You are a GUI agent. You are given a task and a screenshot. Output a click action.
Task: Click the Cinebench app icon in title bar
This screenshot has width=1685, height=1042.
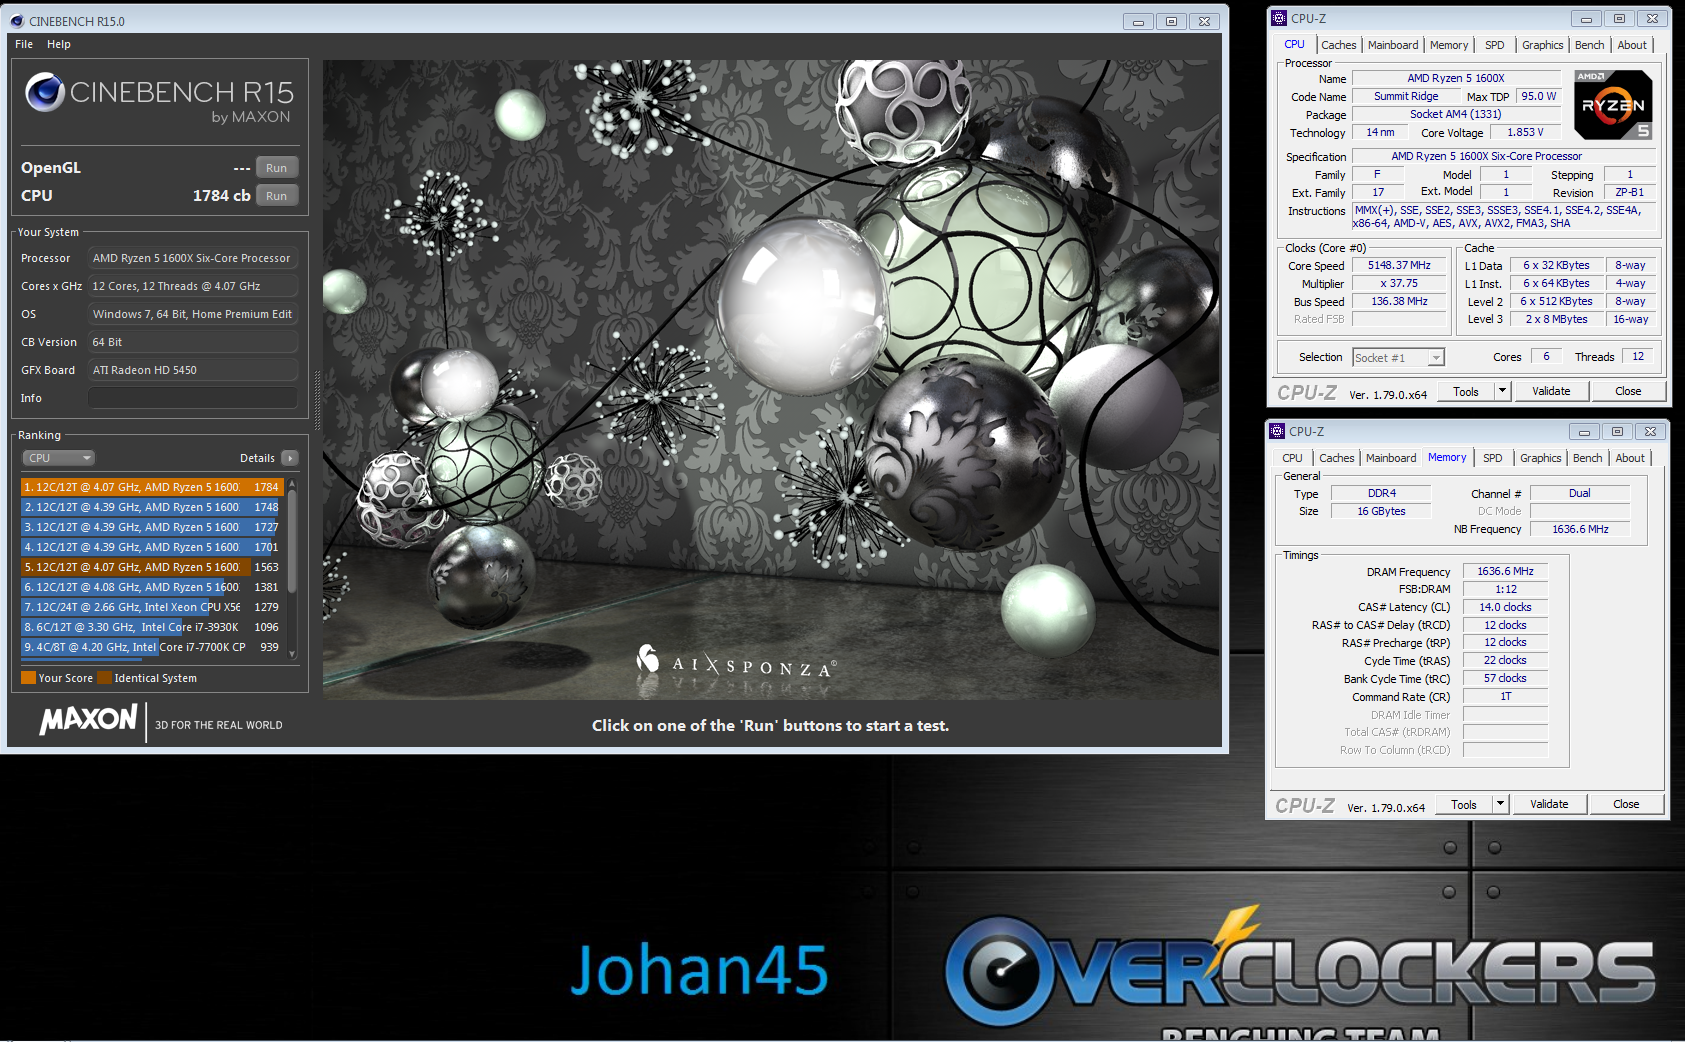pos(16,21)
